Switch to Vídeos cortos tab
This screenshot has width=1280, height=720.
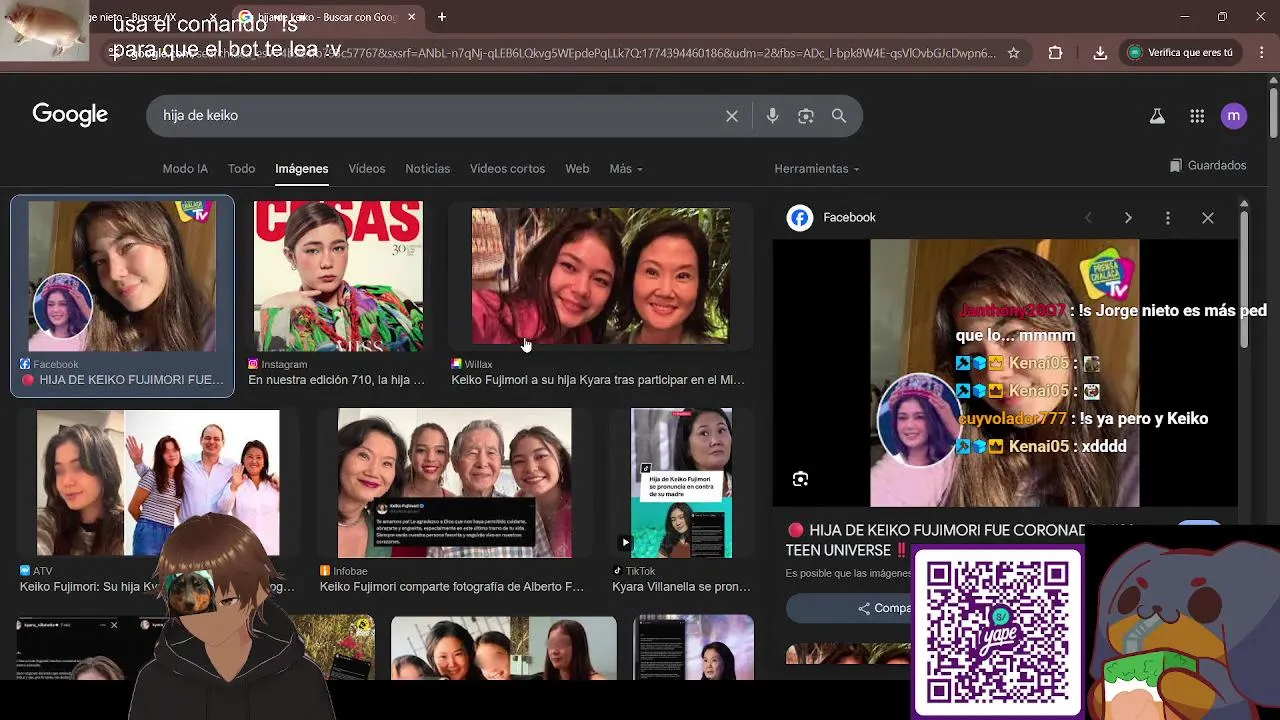tap(507, 169)
